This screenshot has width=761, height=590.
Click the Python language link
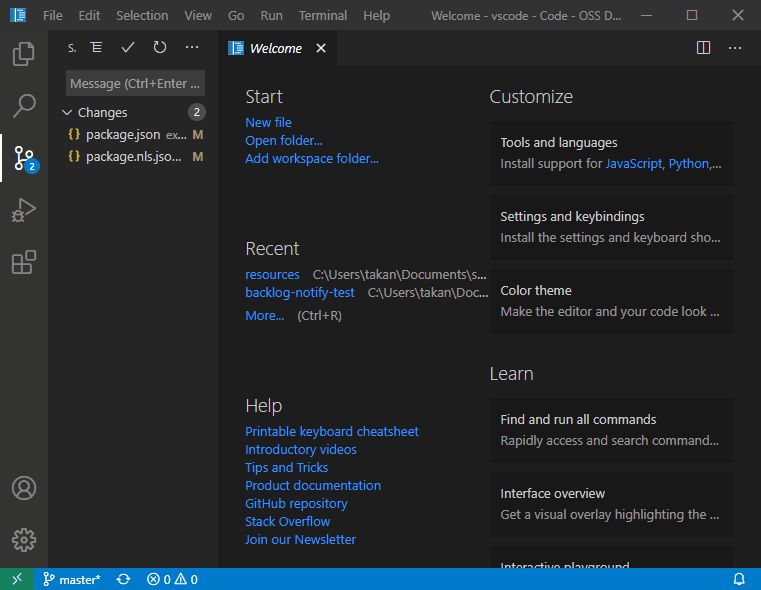point(689,164)
